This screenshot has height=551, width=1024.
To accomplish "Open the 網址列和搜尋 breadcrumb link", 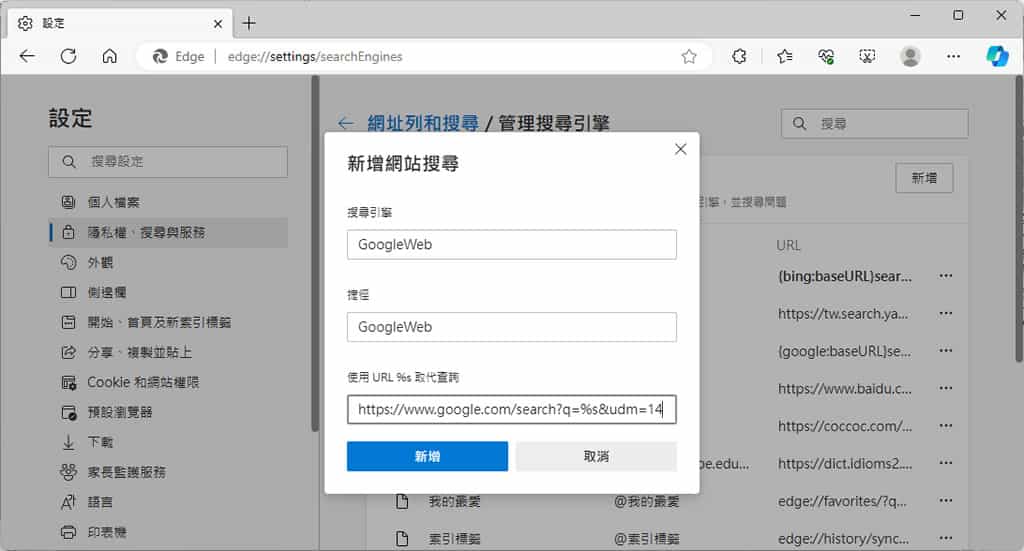I will [x=423, y=123].
